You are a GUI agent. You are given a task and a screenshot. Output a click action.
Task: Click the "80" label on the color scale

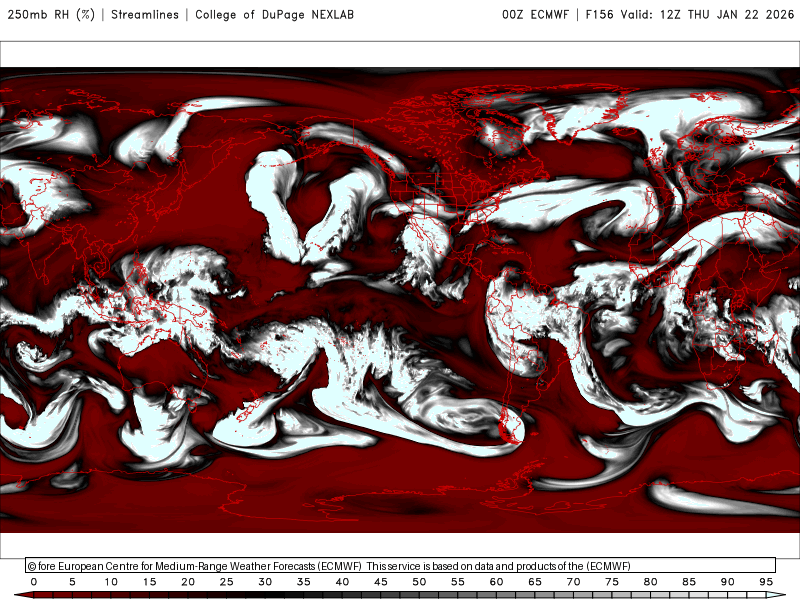pyautogui.click(x=651, y=582)
